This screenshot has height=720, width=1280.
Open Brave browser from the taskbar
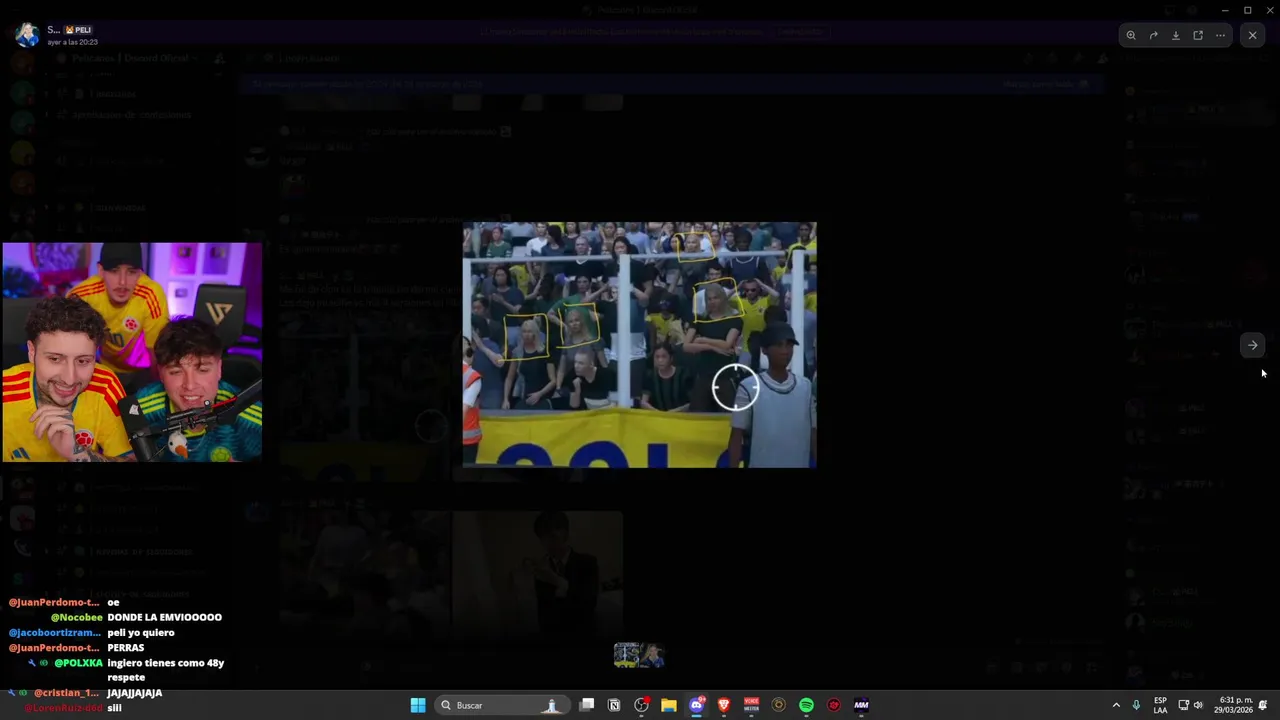tap(724, 705)
